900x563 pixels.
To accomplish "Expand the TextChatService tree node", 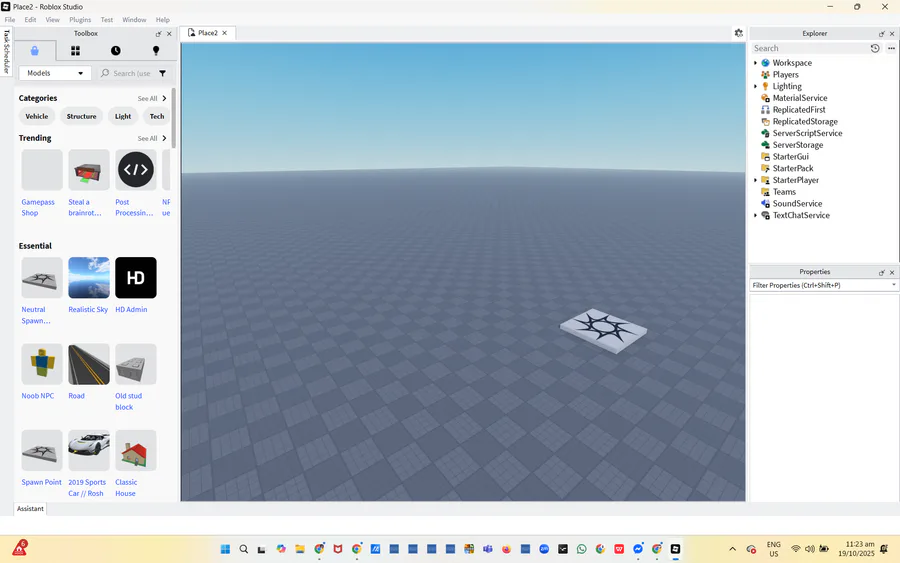I will point(755,215).
